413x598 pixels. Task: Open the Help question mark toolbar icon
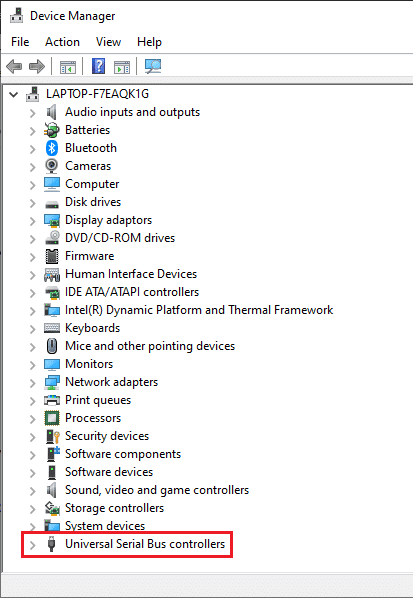(x=98, y=67)
